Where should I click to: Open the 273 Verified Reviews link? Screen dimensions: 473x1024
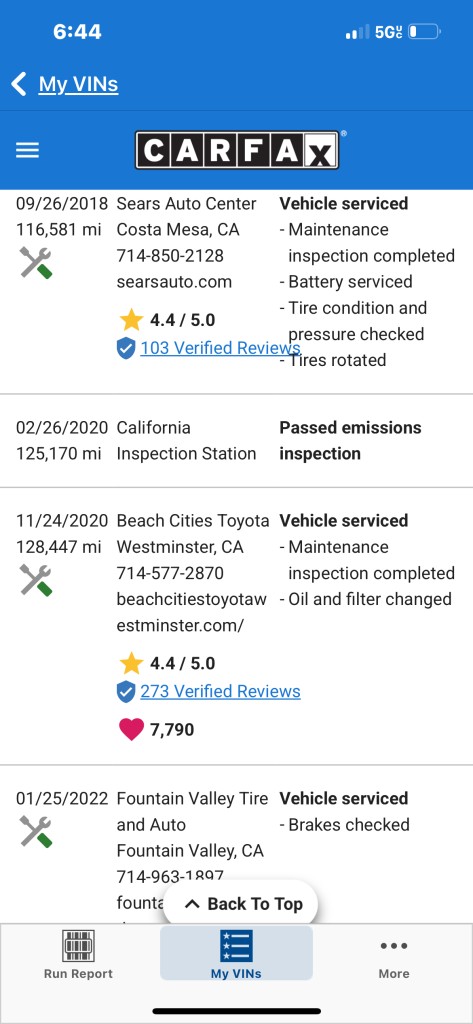[x=220, y=692]
